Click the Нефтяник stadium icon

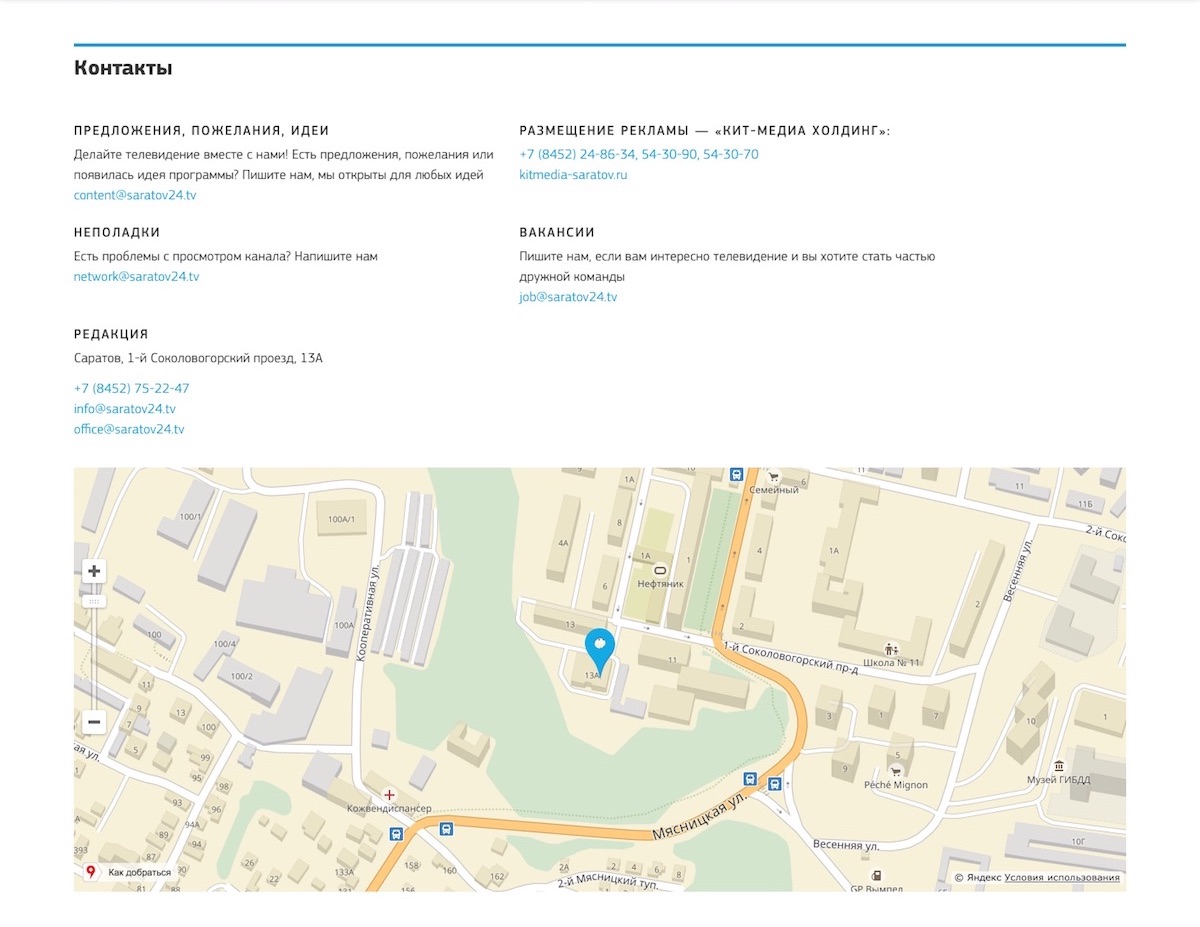coord(660,570)
